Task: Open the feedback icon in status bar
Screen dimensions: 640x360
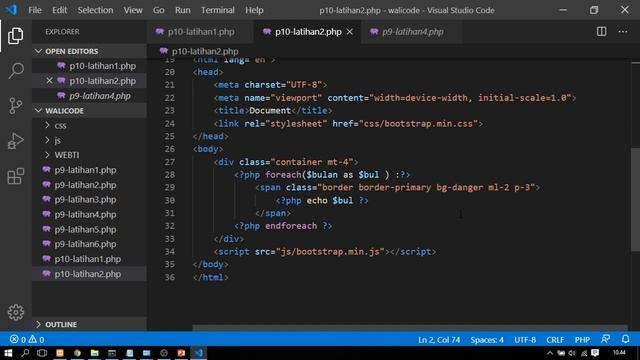Action: point(605,339)
